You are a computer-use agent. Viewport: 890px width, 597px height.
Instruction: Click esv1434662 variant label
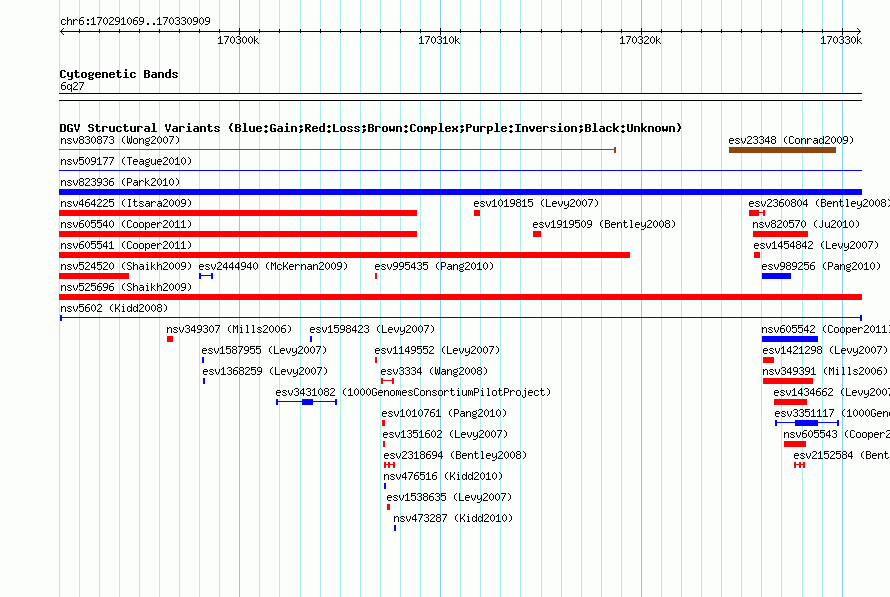(832, 392)
